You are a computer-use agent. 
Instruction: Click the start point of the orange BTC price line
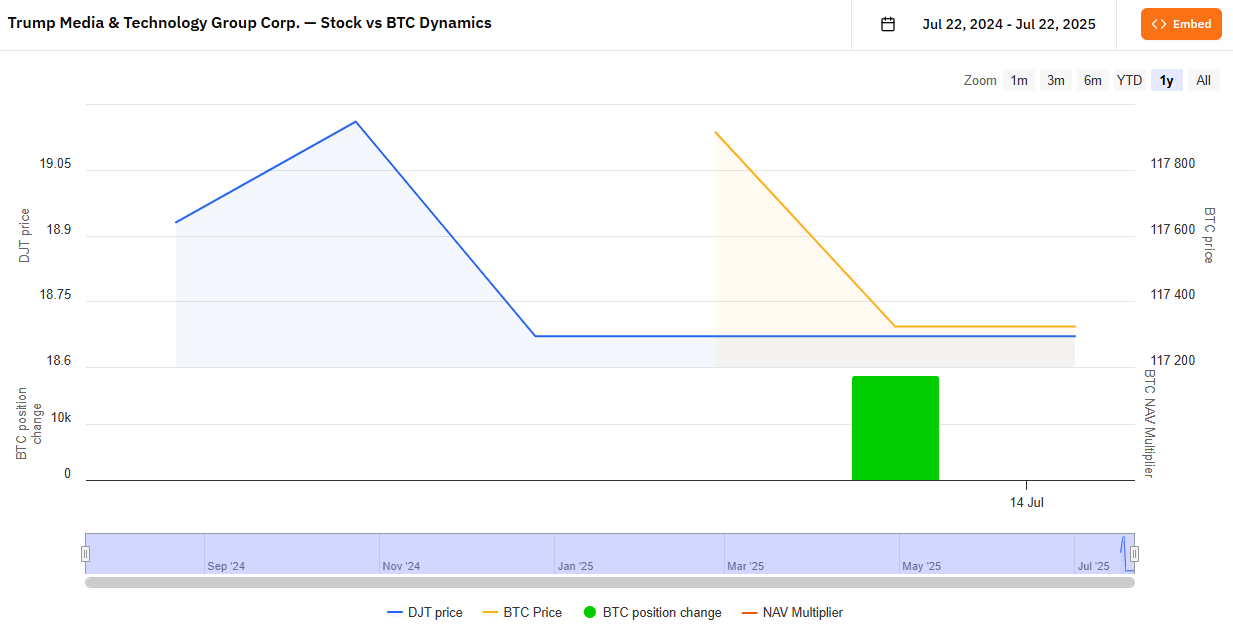(x=716, y=132)
